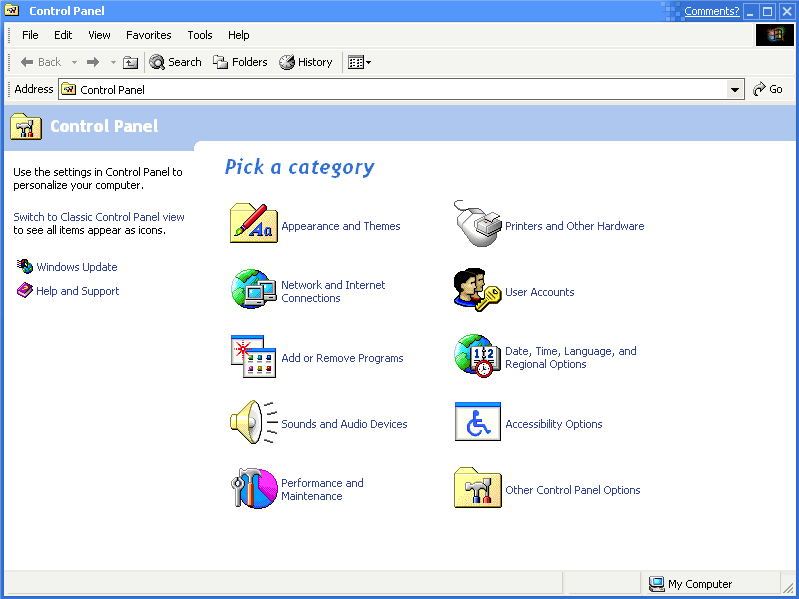799x599 pixels.
Task: Open Network and Internet Connections text link
Action: (333, 291)
